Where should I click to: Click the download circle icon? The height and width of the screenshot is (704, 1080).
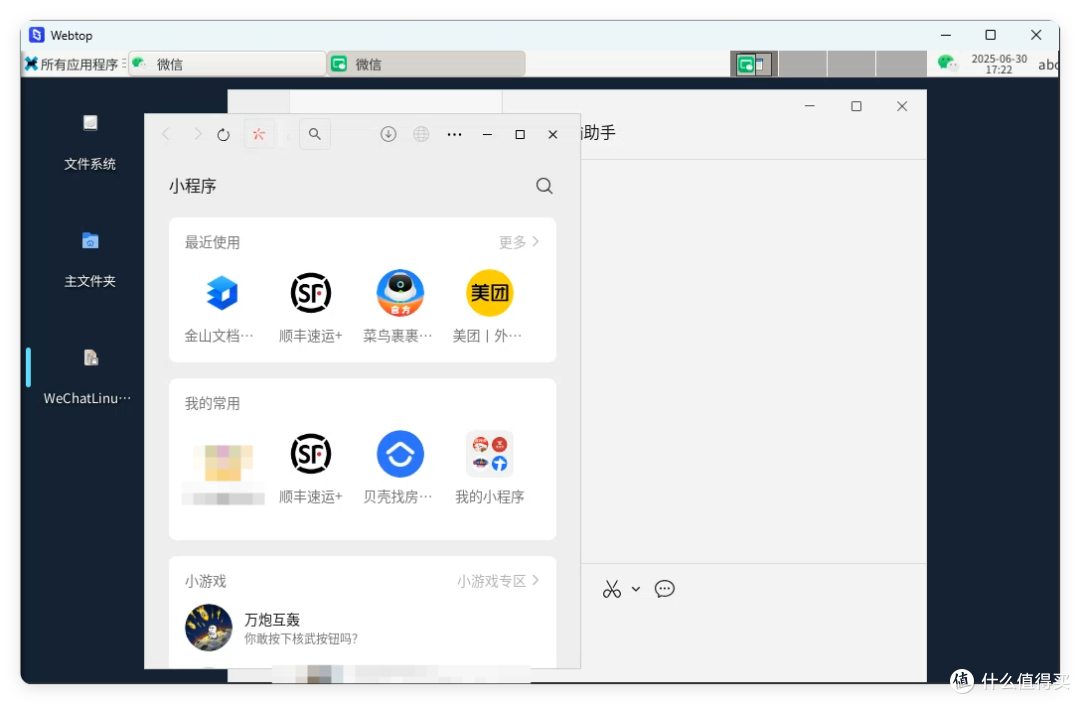pyautogui.click(x=388, y=134)
